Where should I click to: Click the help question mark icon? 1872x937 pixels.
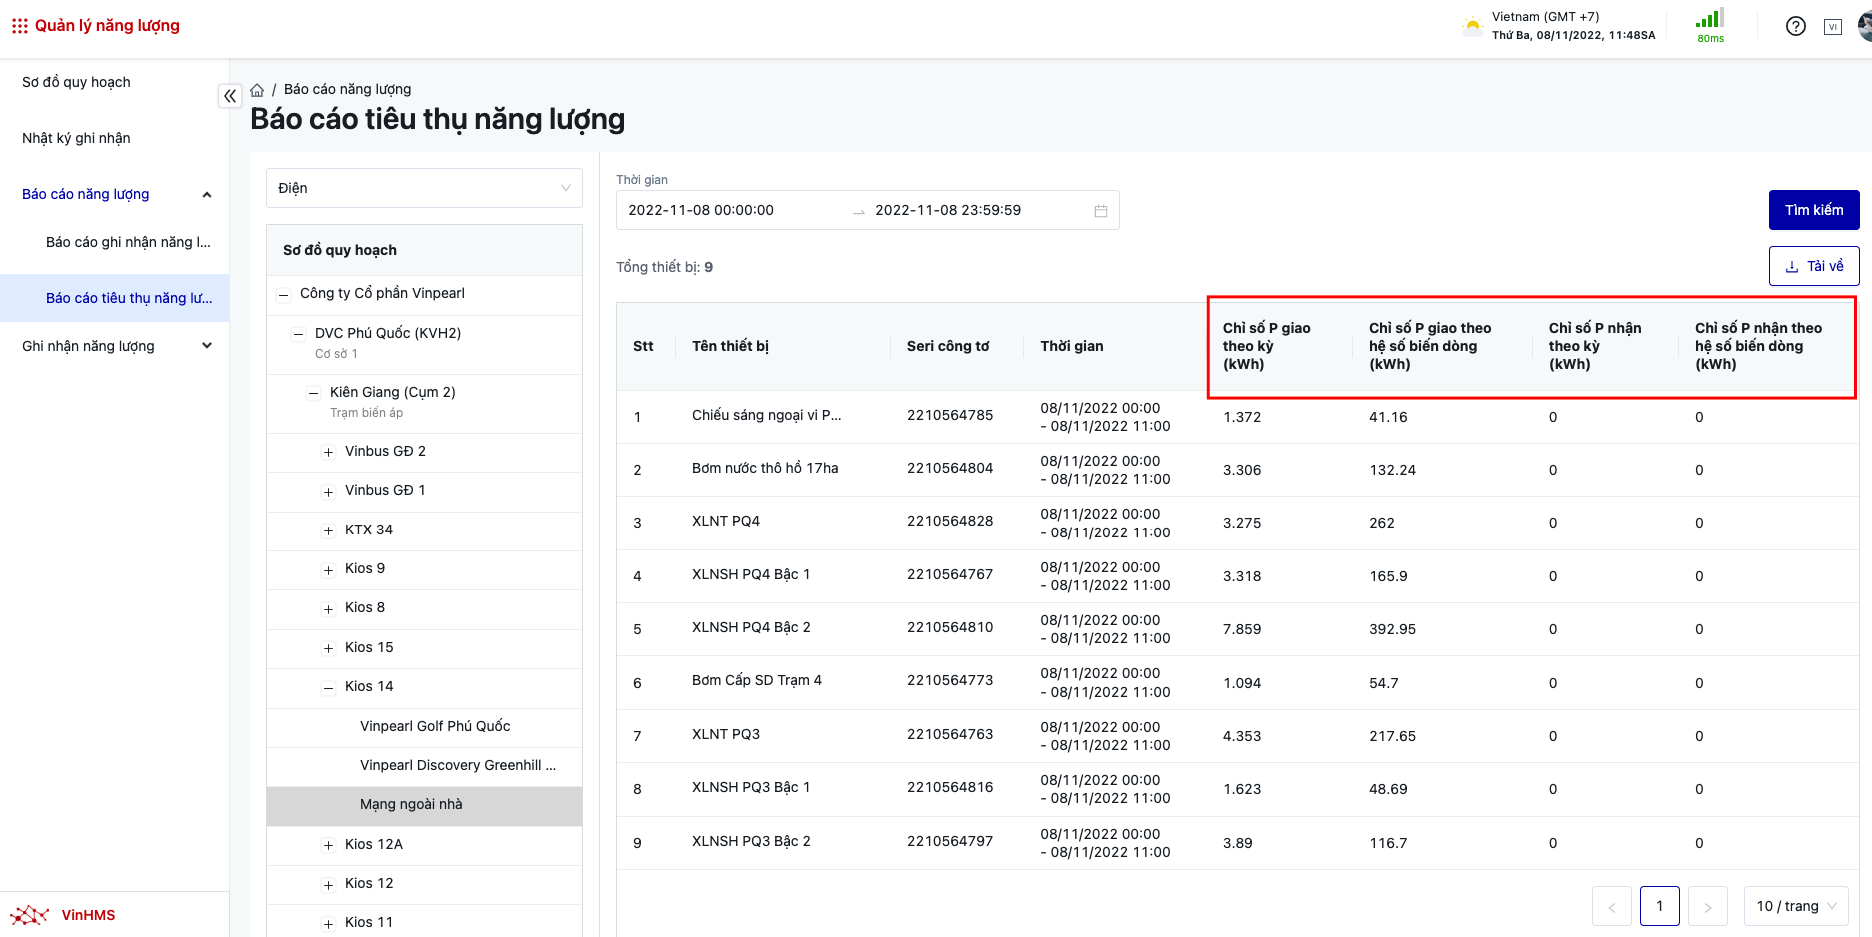click(1795, 26)
